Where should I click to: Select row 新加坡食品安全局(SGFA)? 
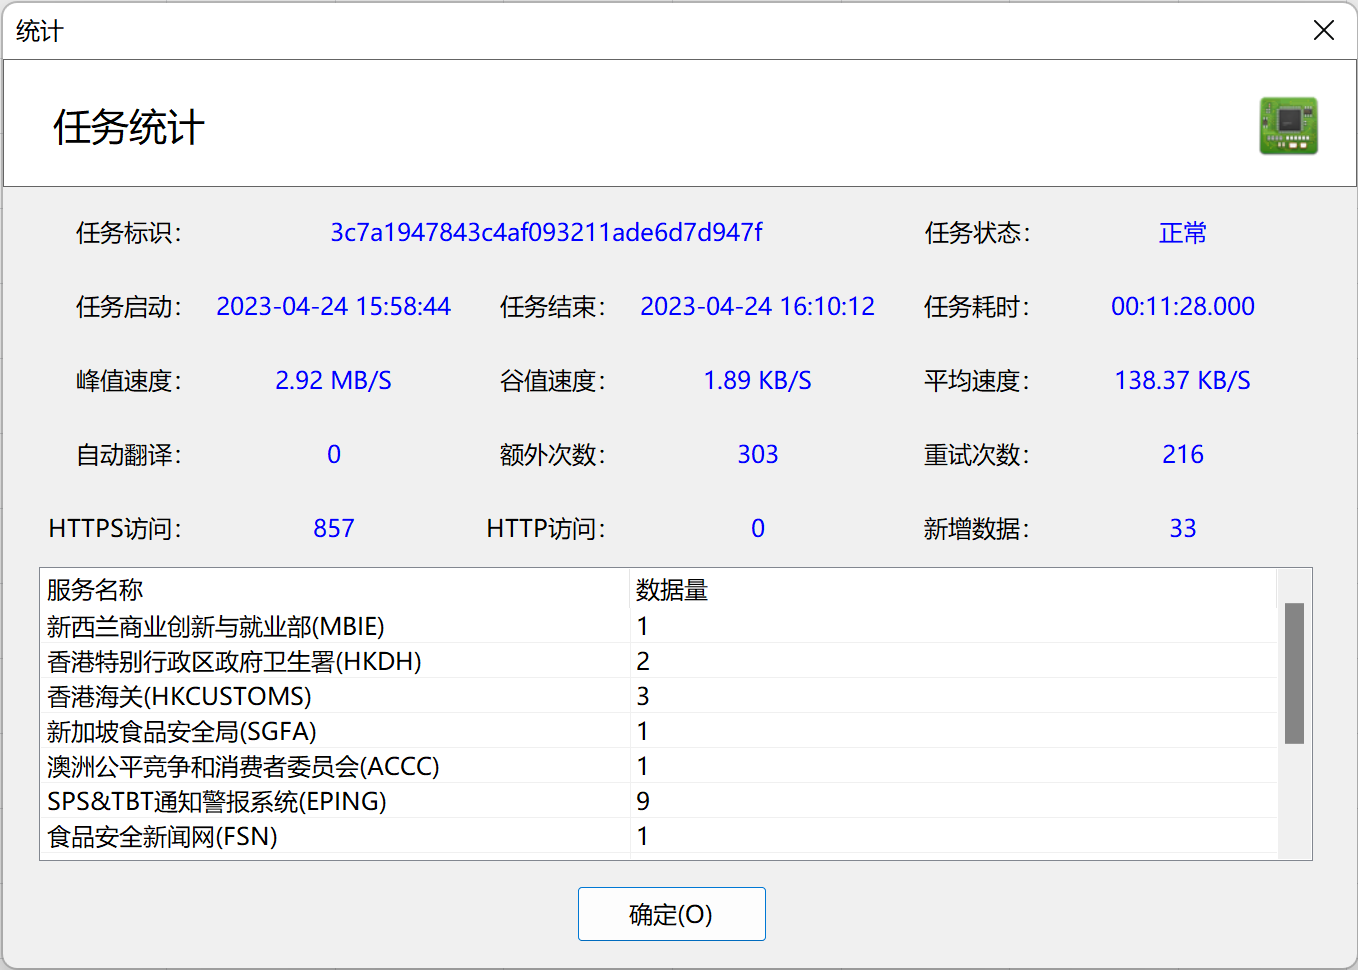659,731
